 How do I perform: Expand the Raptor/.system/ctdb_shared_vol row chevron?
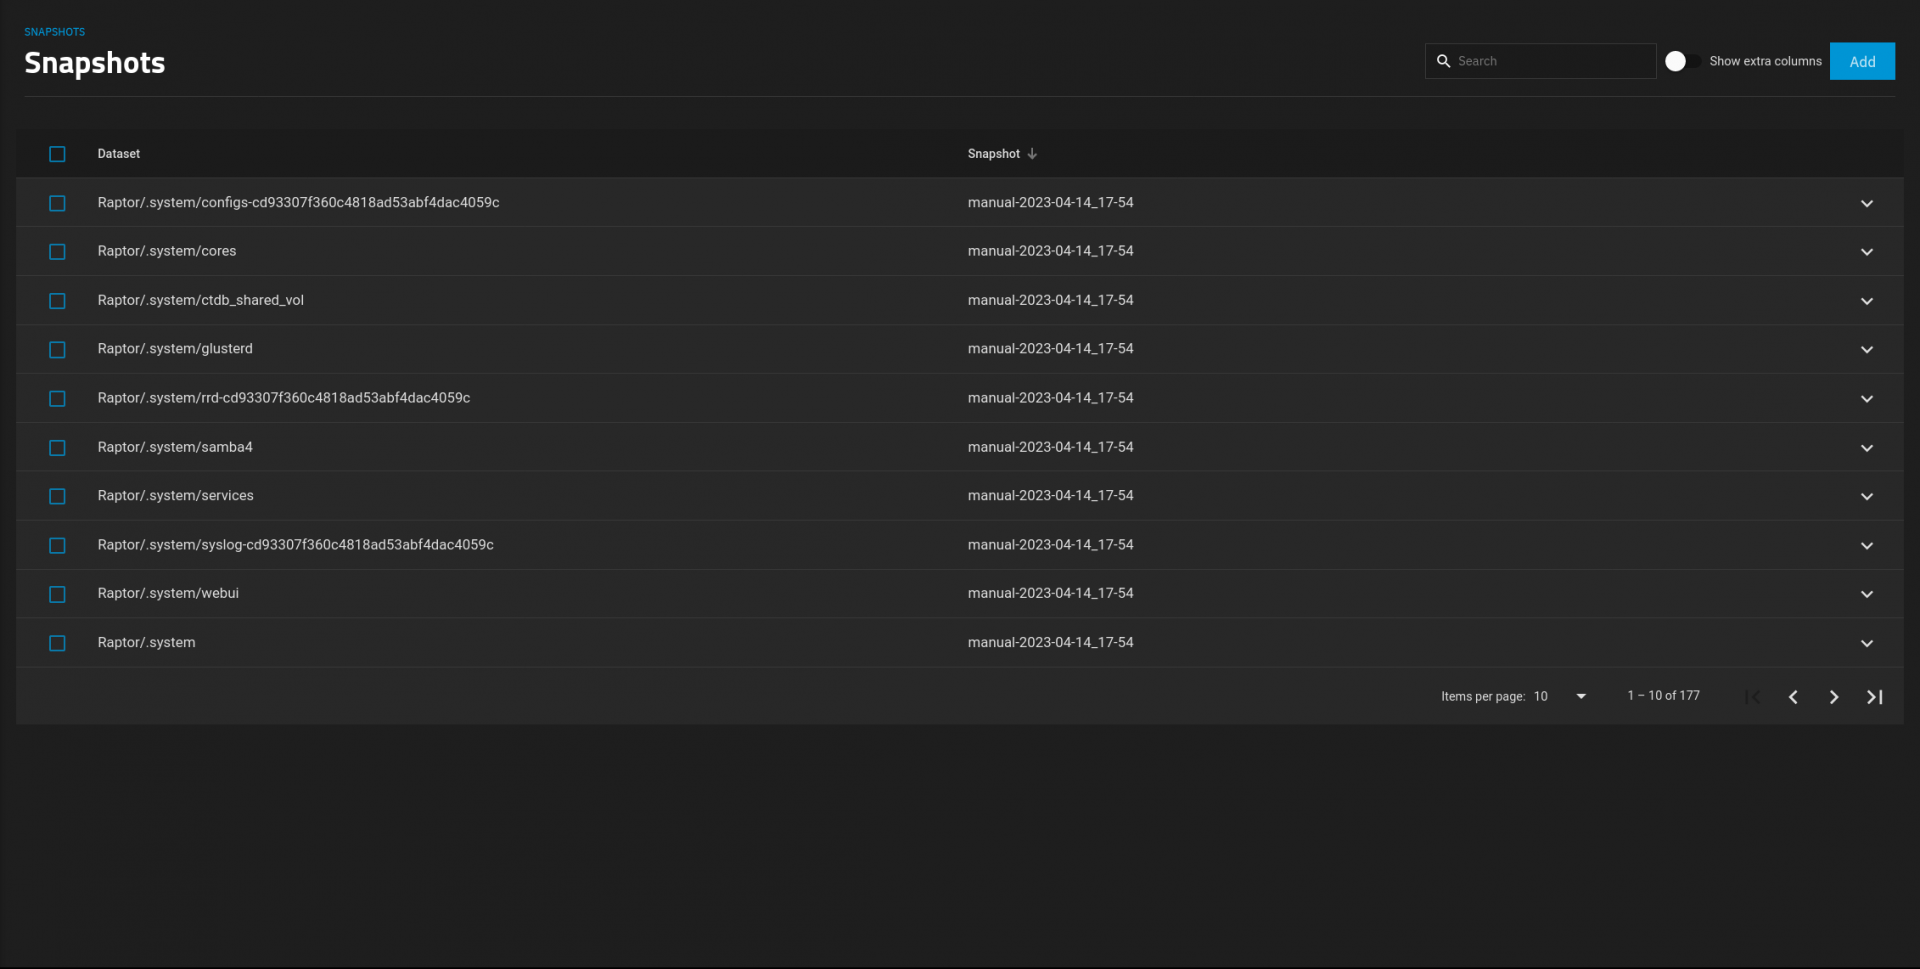tap(1866, 301)
